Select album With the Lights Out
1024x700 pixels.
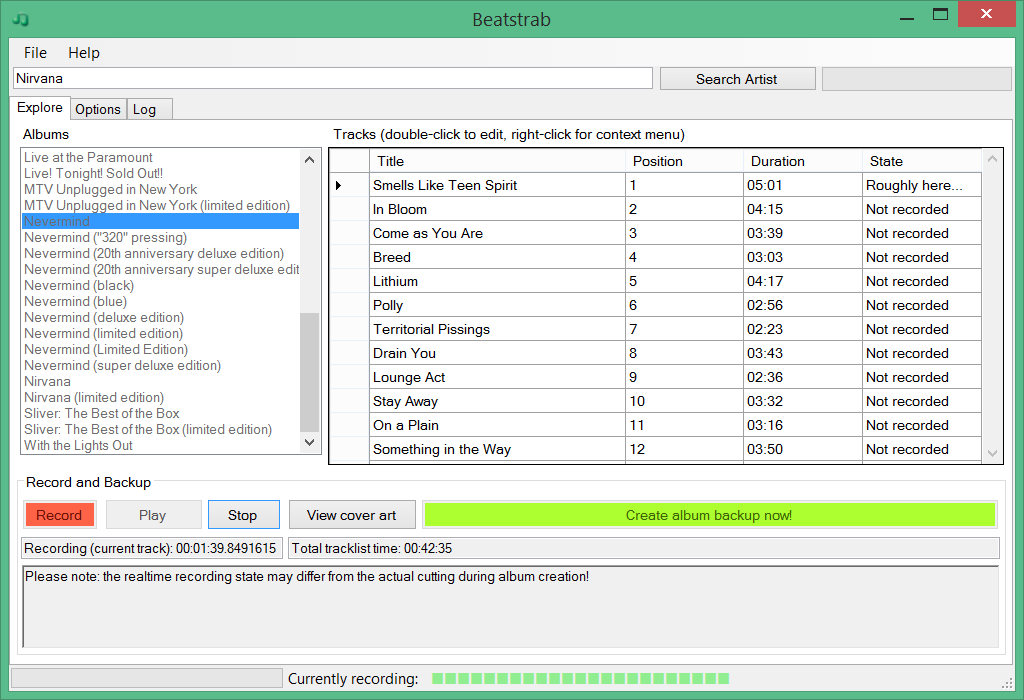[x=161, y=445]
